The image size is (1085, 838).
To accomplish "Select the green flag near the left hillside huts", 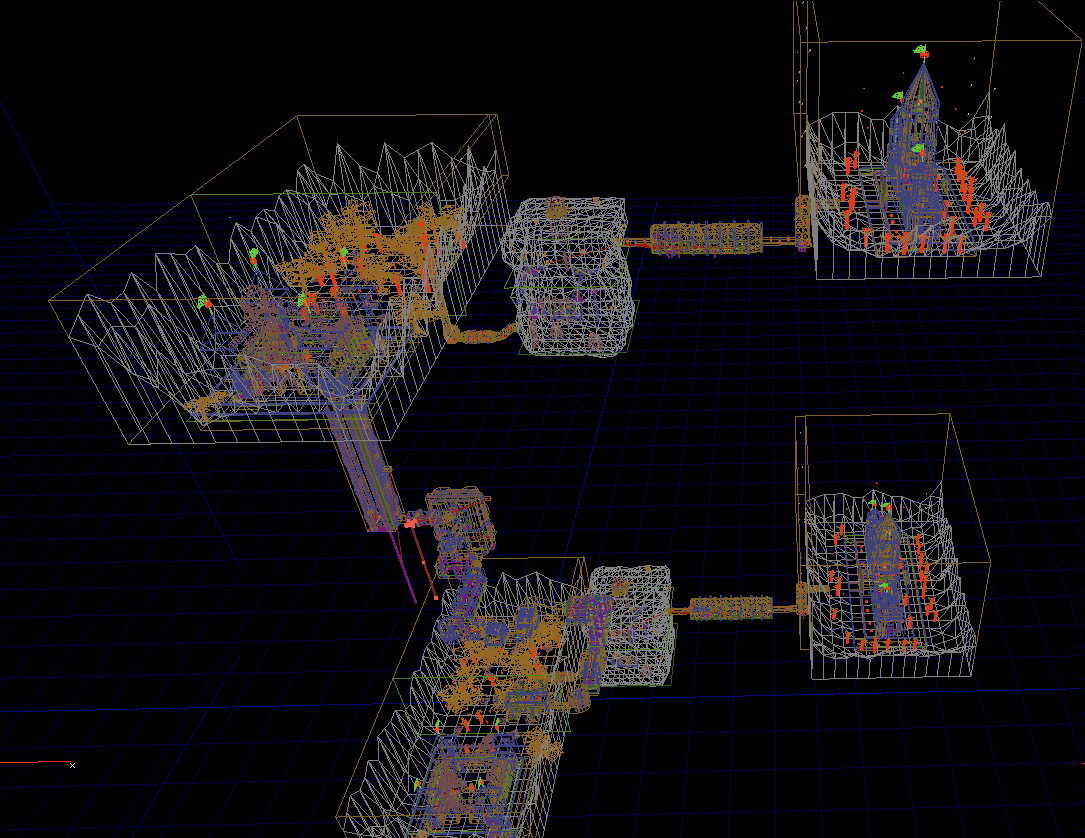I will coord(201,302).
